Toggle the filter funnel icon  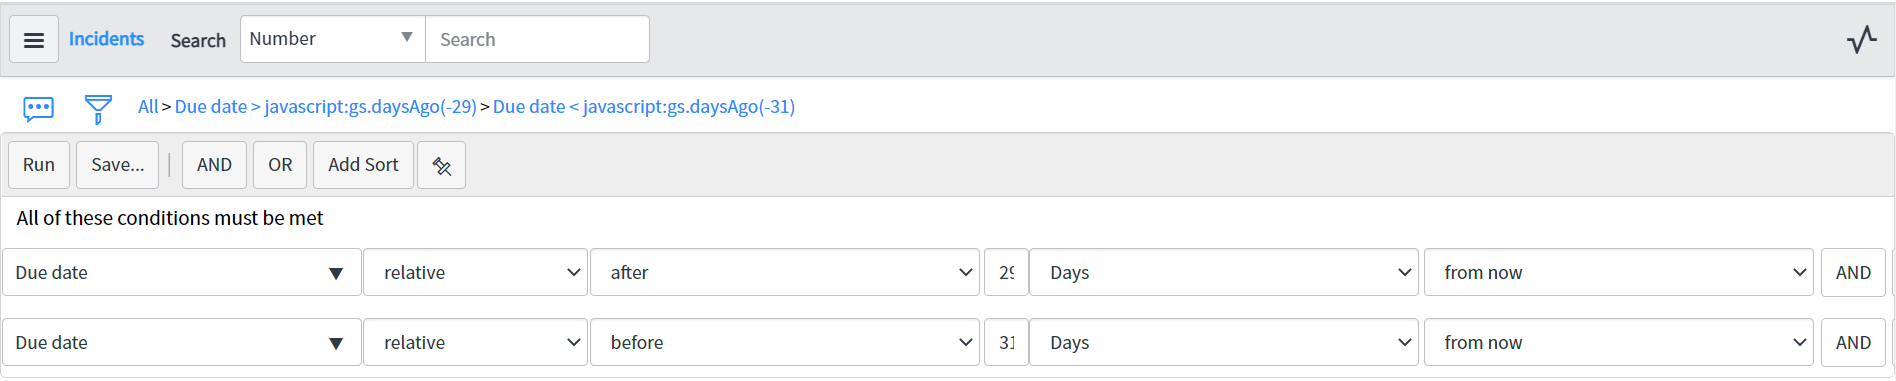[98, 108]
